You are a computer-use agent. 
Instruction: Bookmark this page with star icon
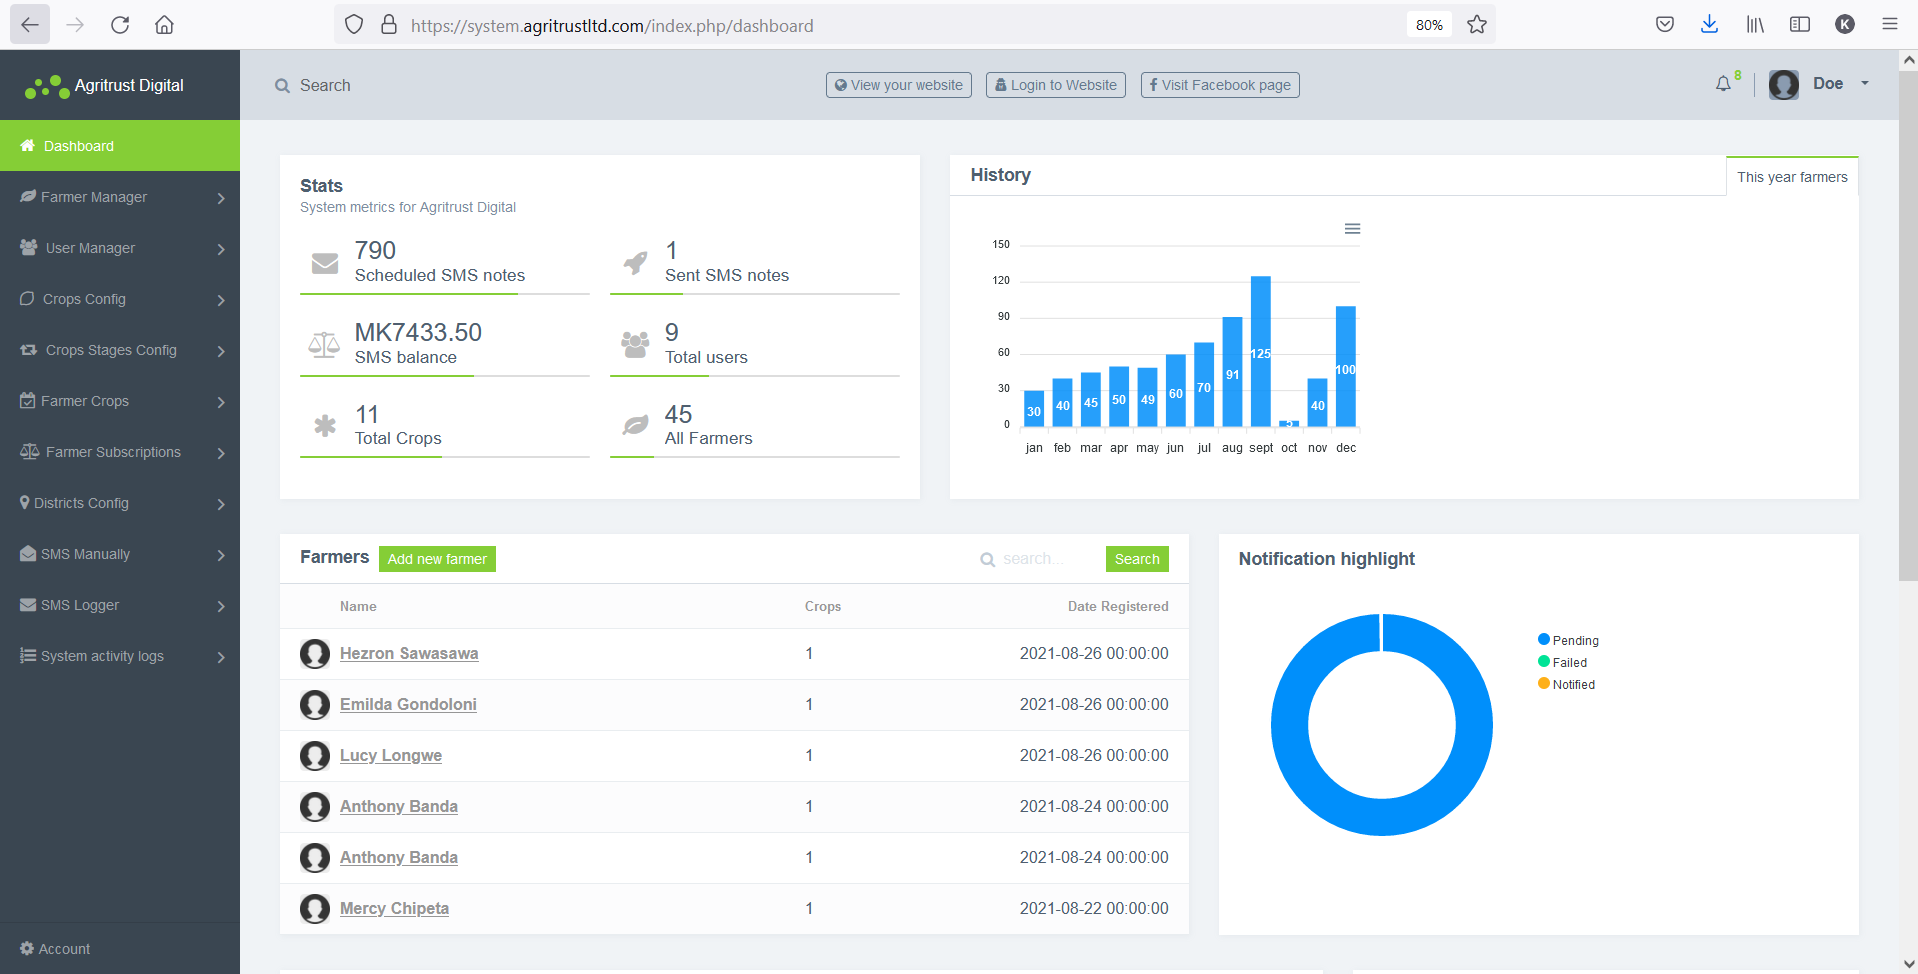[1477, 25]
